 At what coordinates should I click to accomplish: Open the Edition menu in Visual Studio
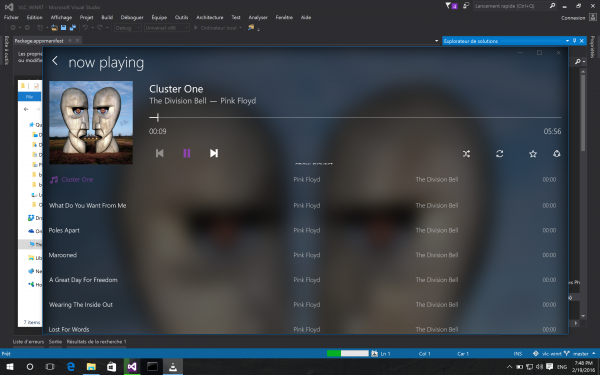coord(34,17)
